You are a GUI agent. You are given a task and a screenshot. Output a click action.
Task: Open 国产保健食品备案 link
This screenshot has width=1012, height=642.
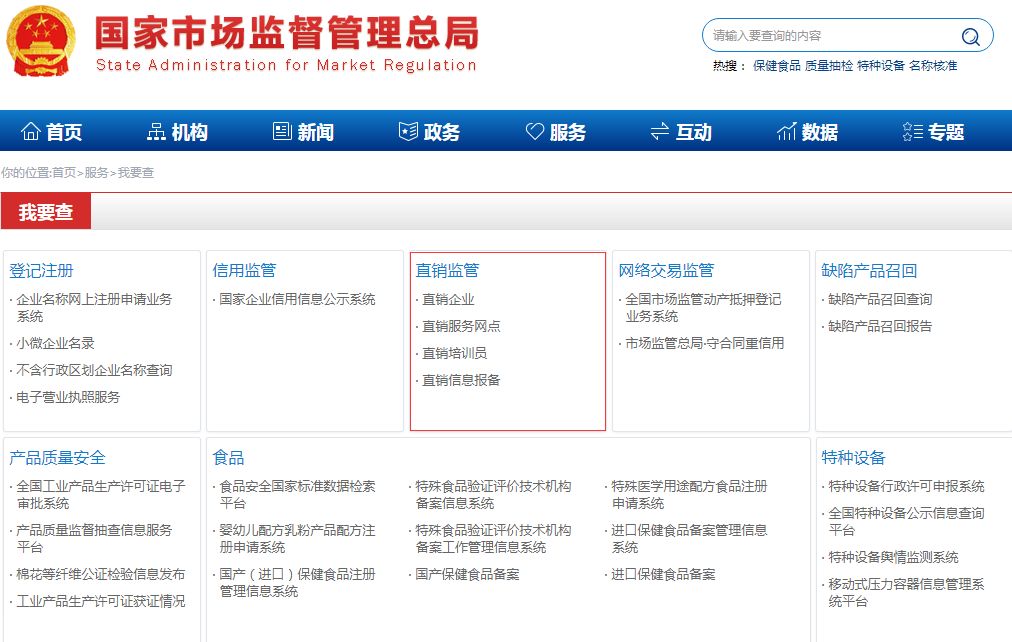pos(467,574)
